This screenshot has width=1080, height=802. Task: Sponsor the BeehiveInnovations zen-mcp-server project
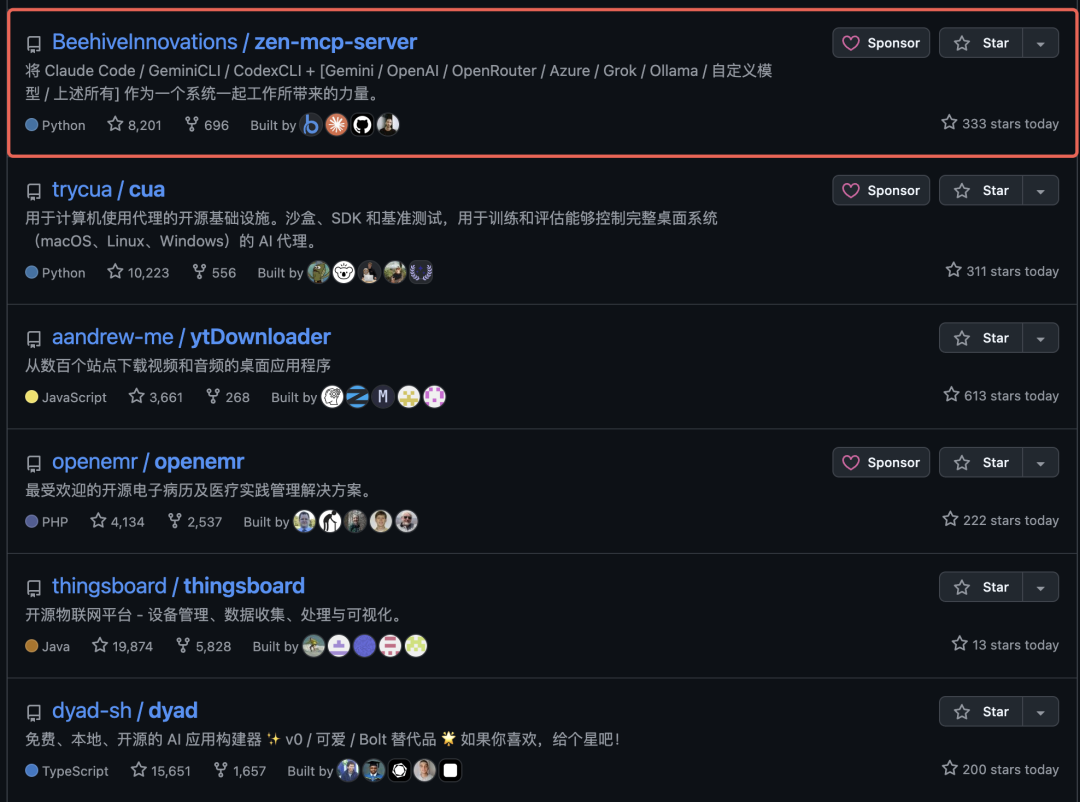point(881,43)
